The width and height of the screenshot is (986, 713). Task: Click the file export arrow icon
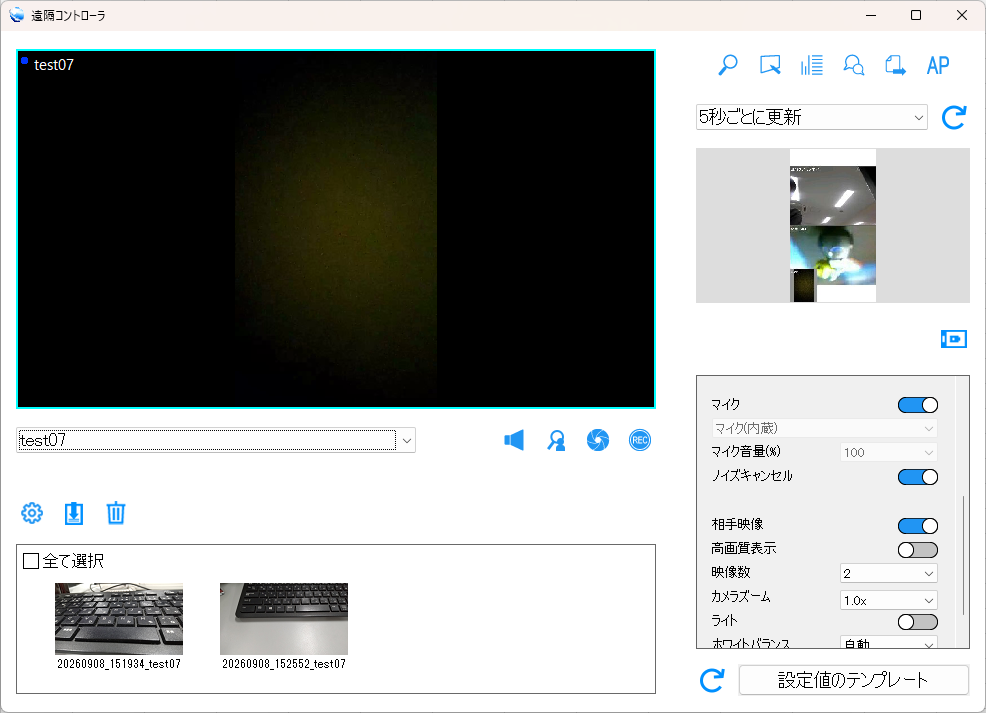895,65
